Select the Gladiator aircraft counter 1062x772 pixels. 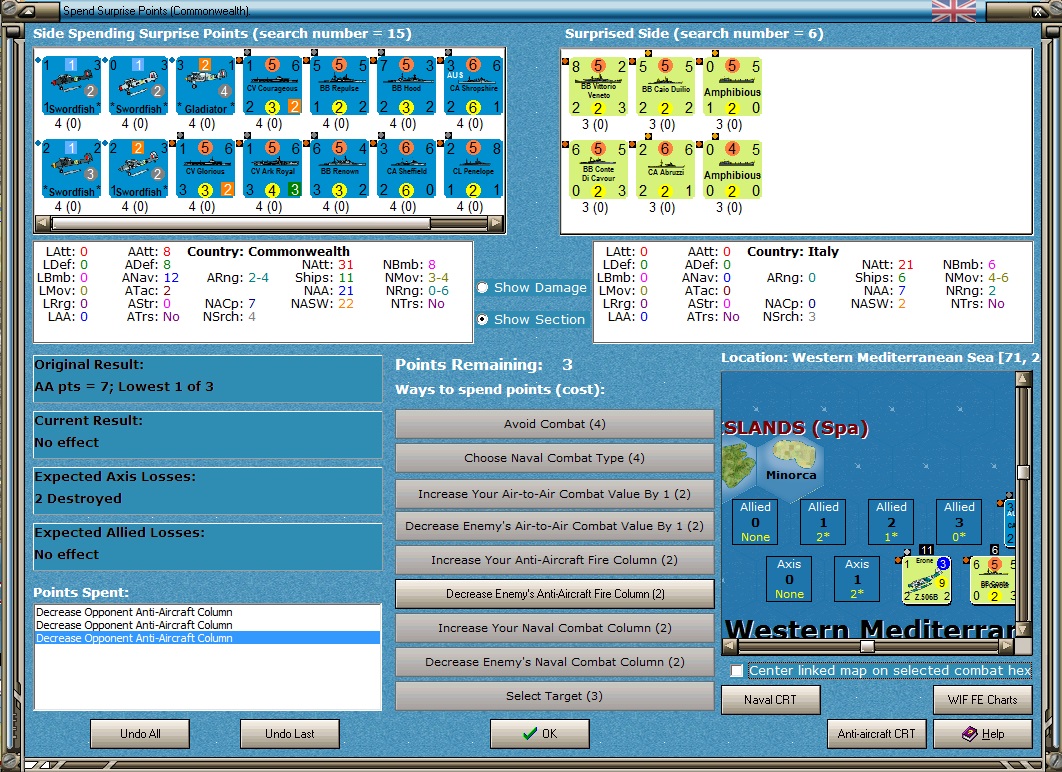pyautogui.click(x=206, y=86)
